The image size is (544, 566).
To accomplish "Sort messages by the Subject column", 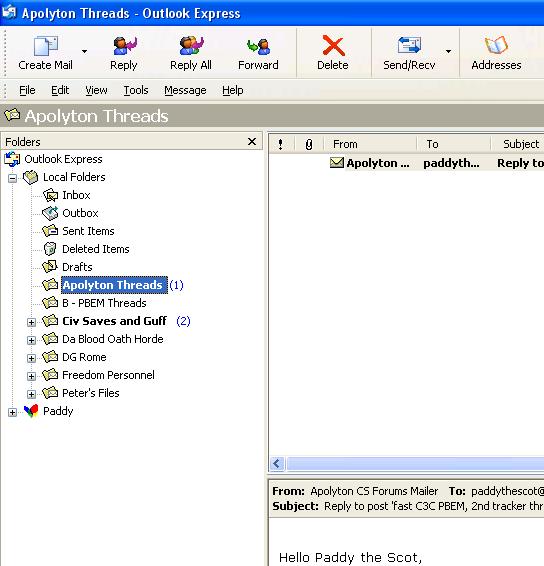I will coord(518,144).
